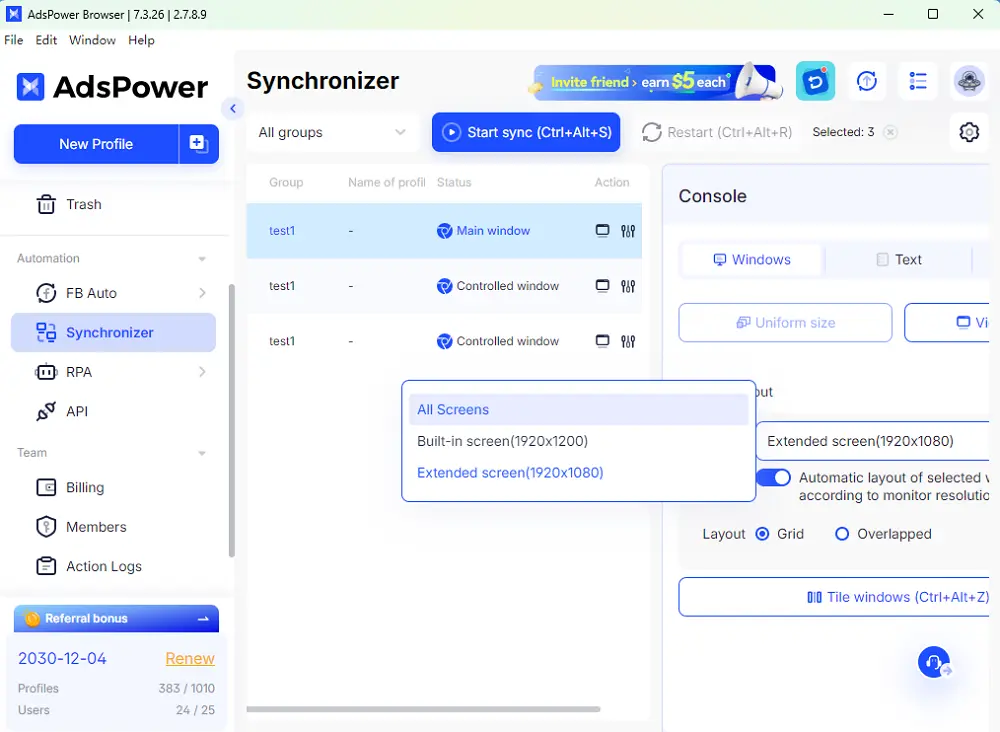Expand the FB Auto sidebar entry
This screenshot has height=732, width=1000.
(113, 293)
